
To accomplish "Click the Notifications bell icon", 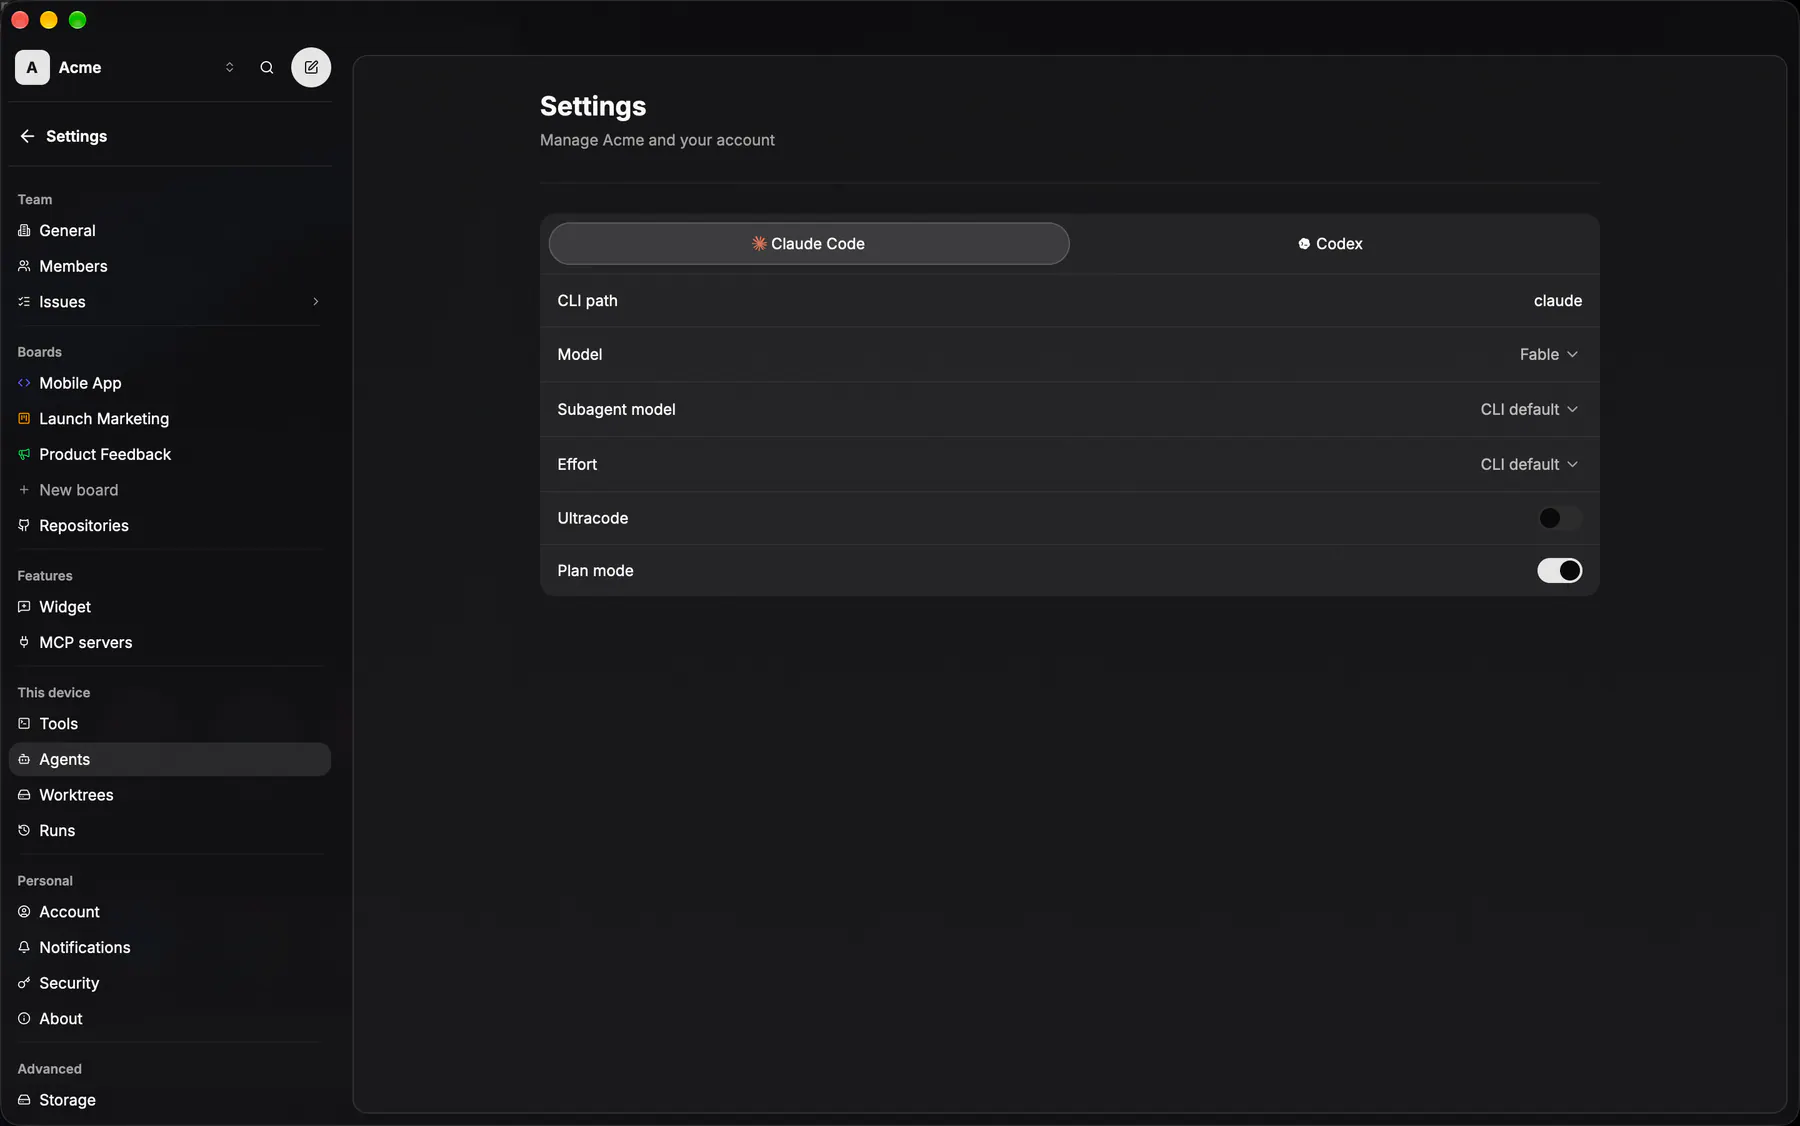I will [24, 948].
